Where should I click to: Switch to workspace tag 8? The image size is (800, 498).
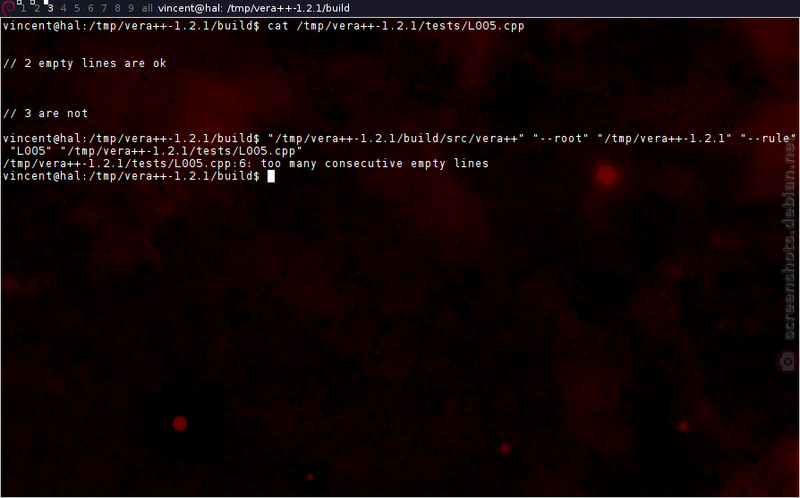[117, 8]
